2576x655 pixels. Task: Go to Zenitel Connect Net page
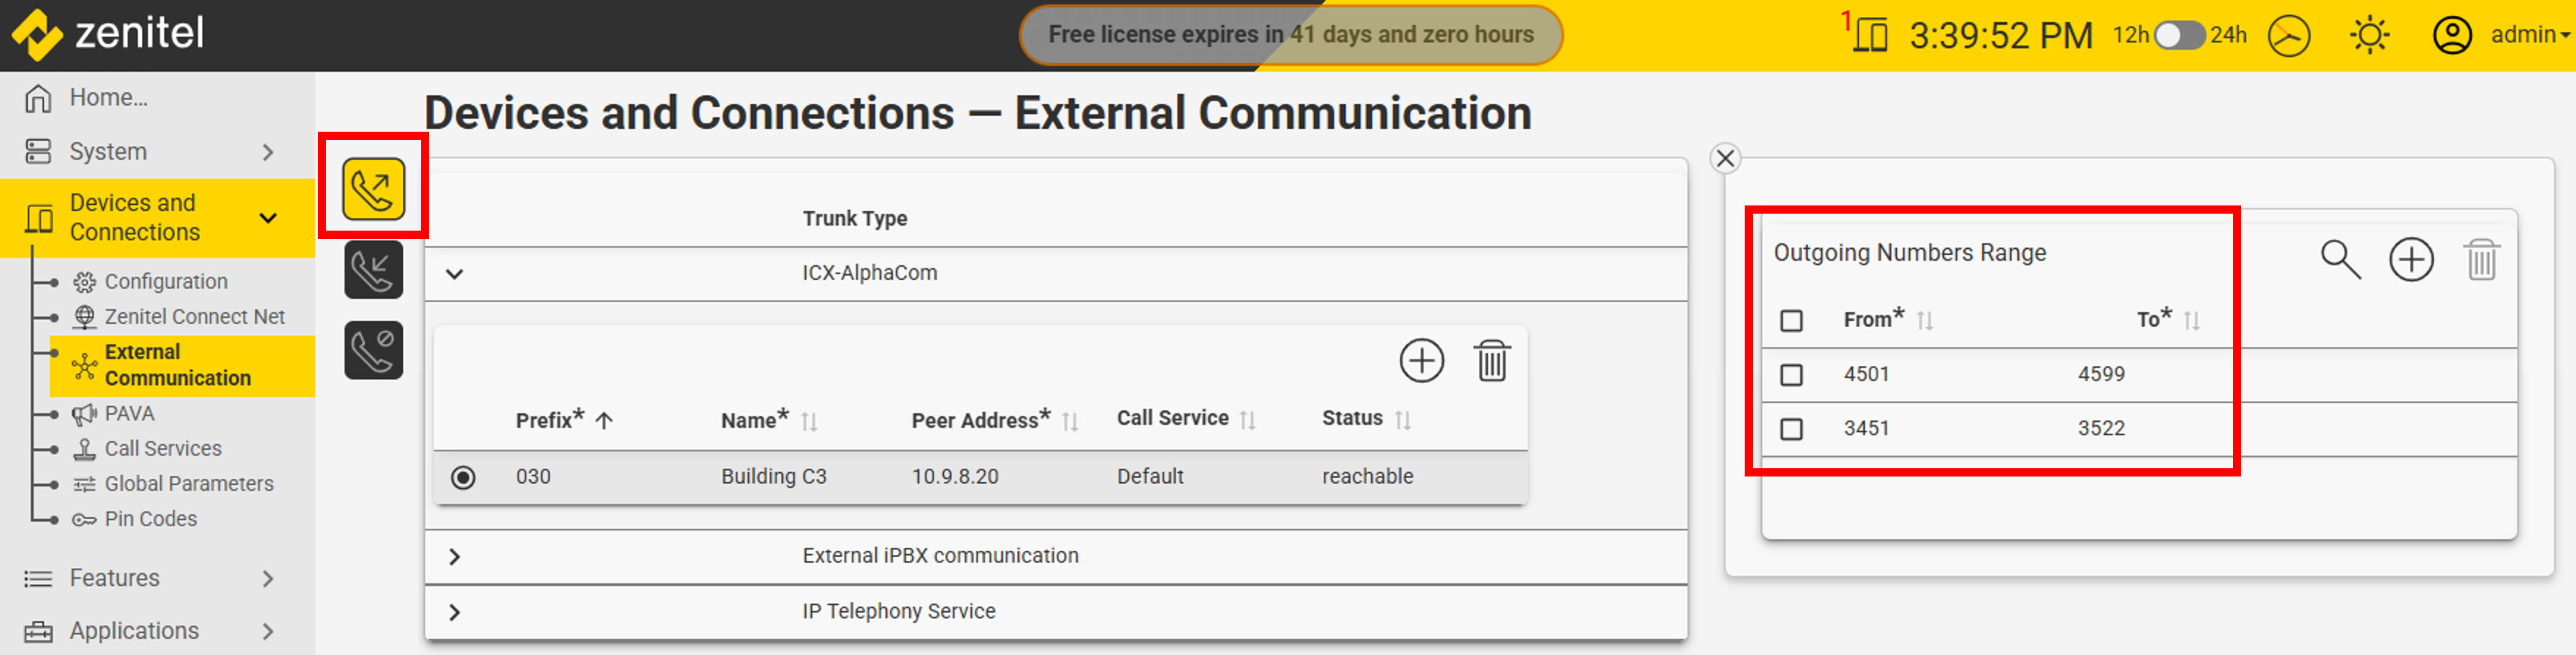(x=194, y=317)
